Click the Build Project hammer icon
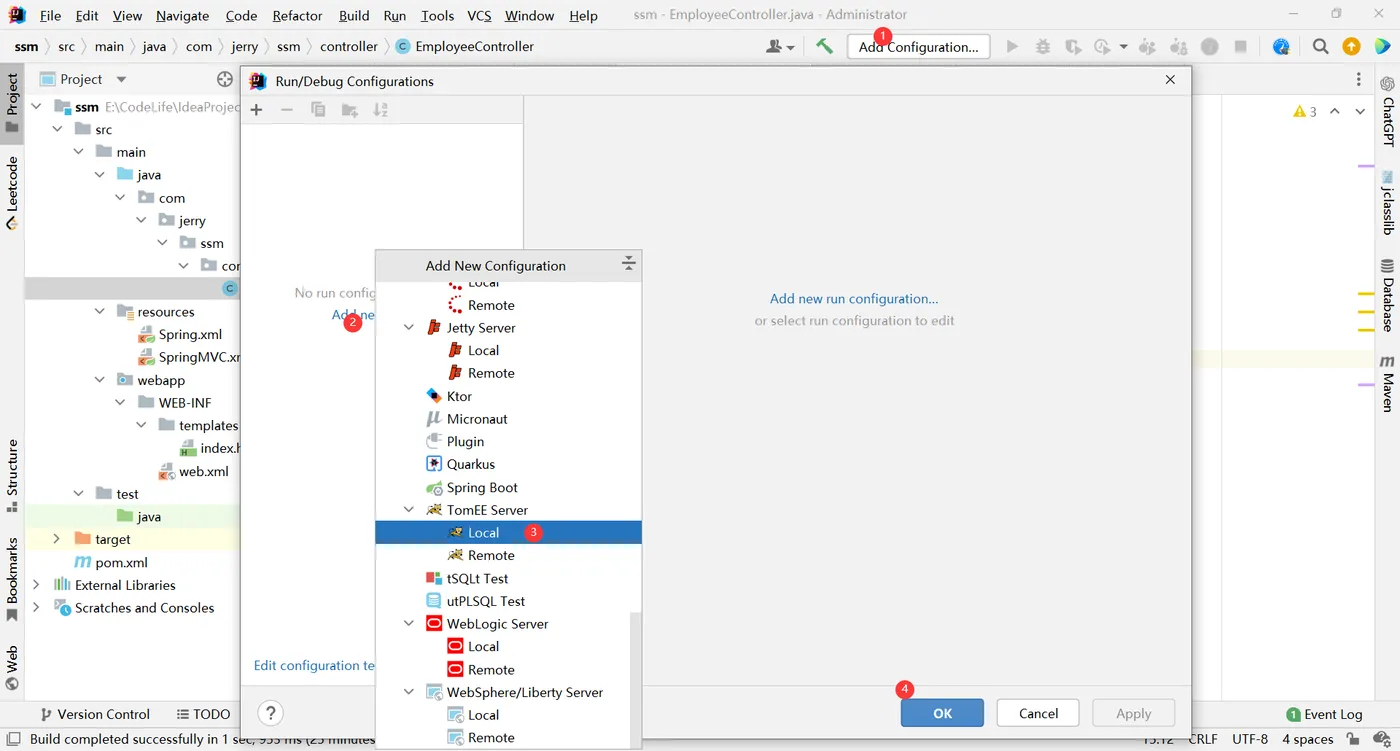Viewport: 1400px width, 751px height. [x=824, y=46]
